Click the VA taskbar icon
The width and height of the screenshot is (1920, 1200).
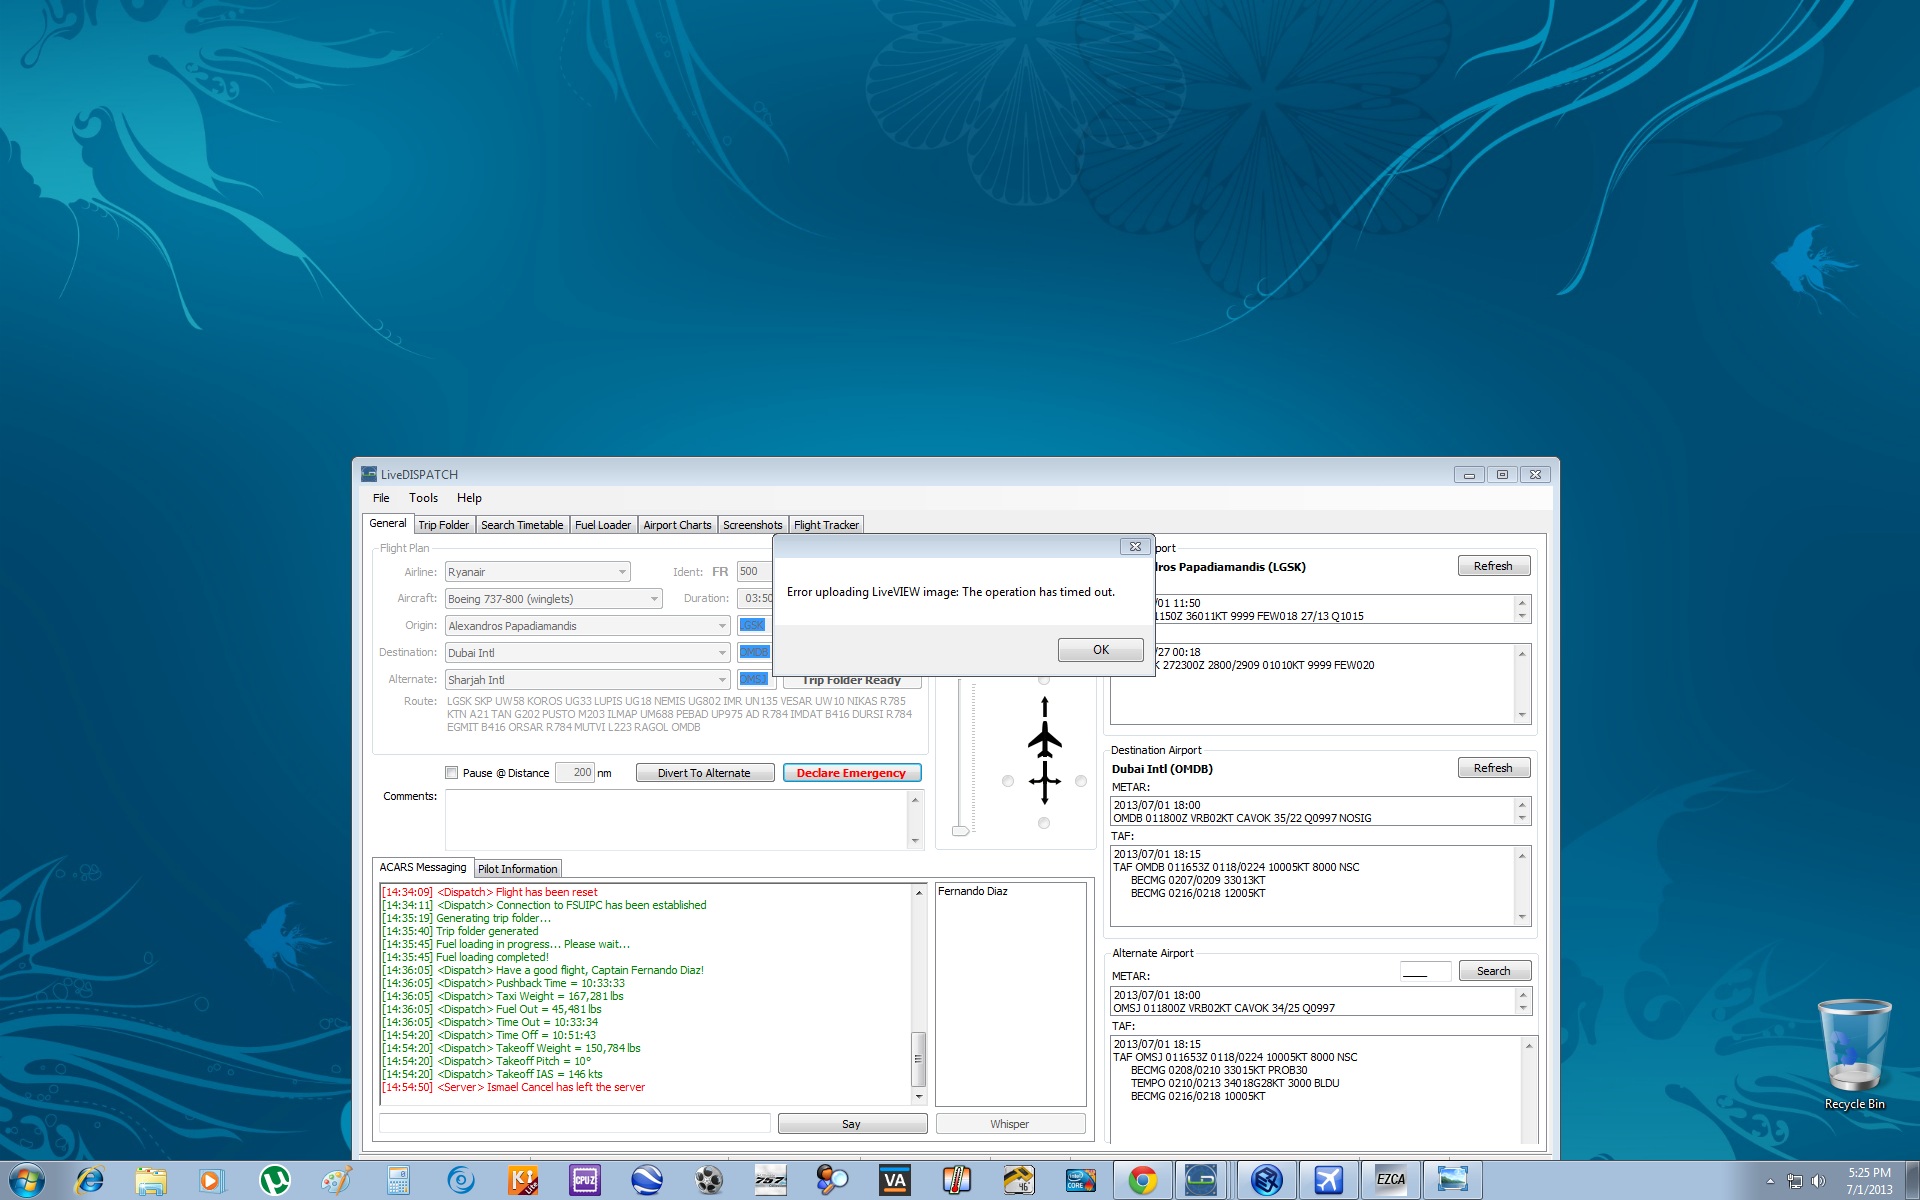coord(894,1181)
